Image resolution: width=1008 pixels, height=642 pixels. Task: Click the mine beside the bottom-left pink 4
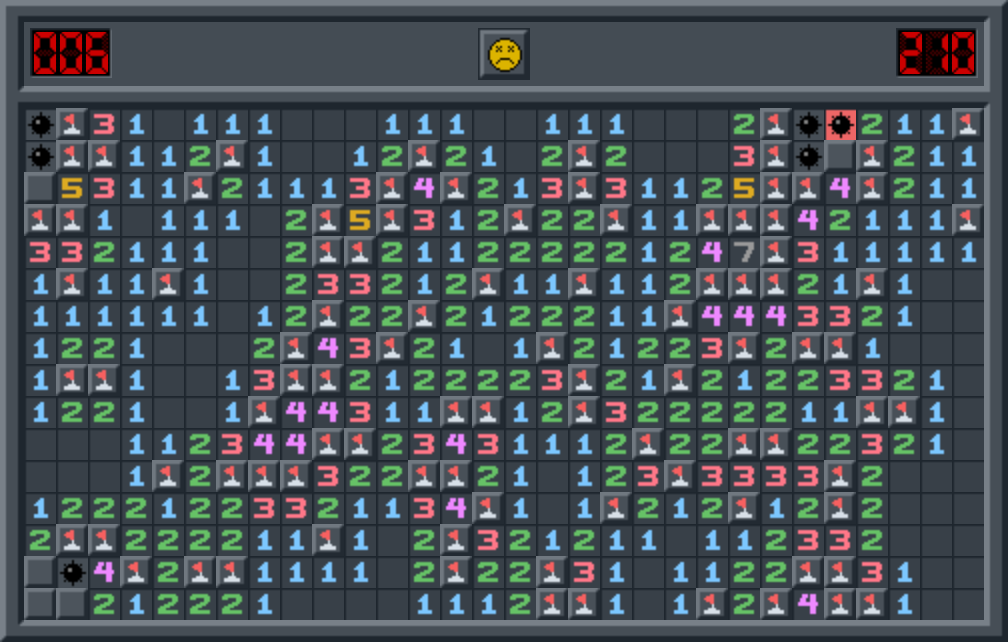click(72, 573)
